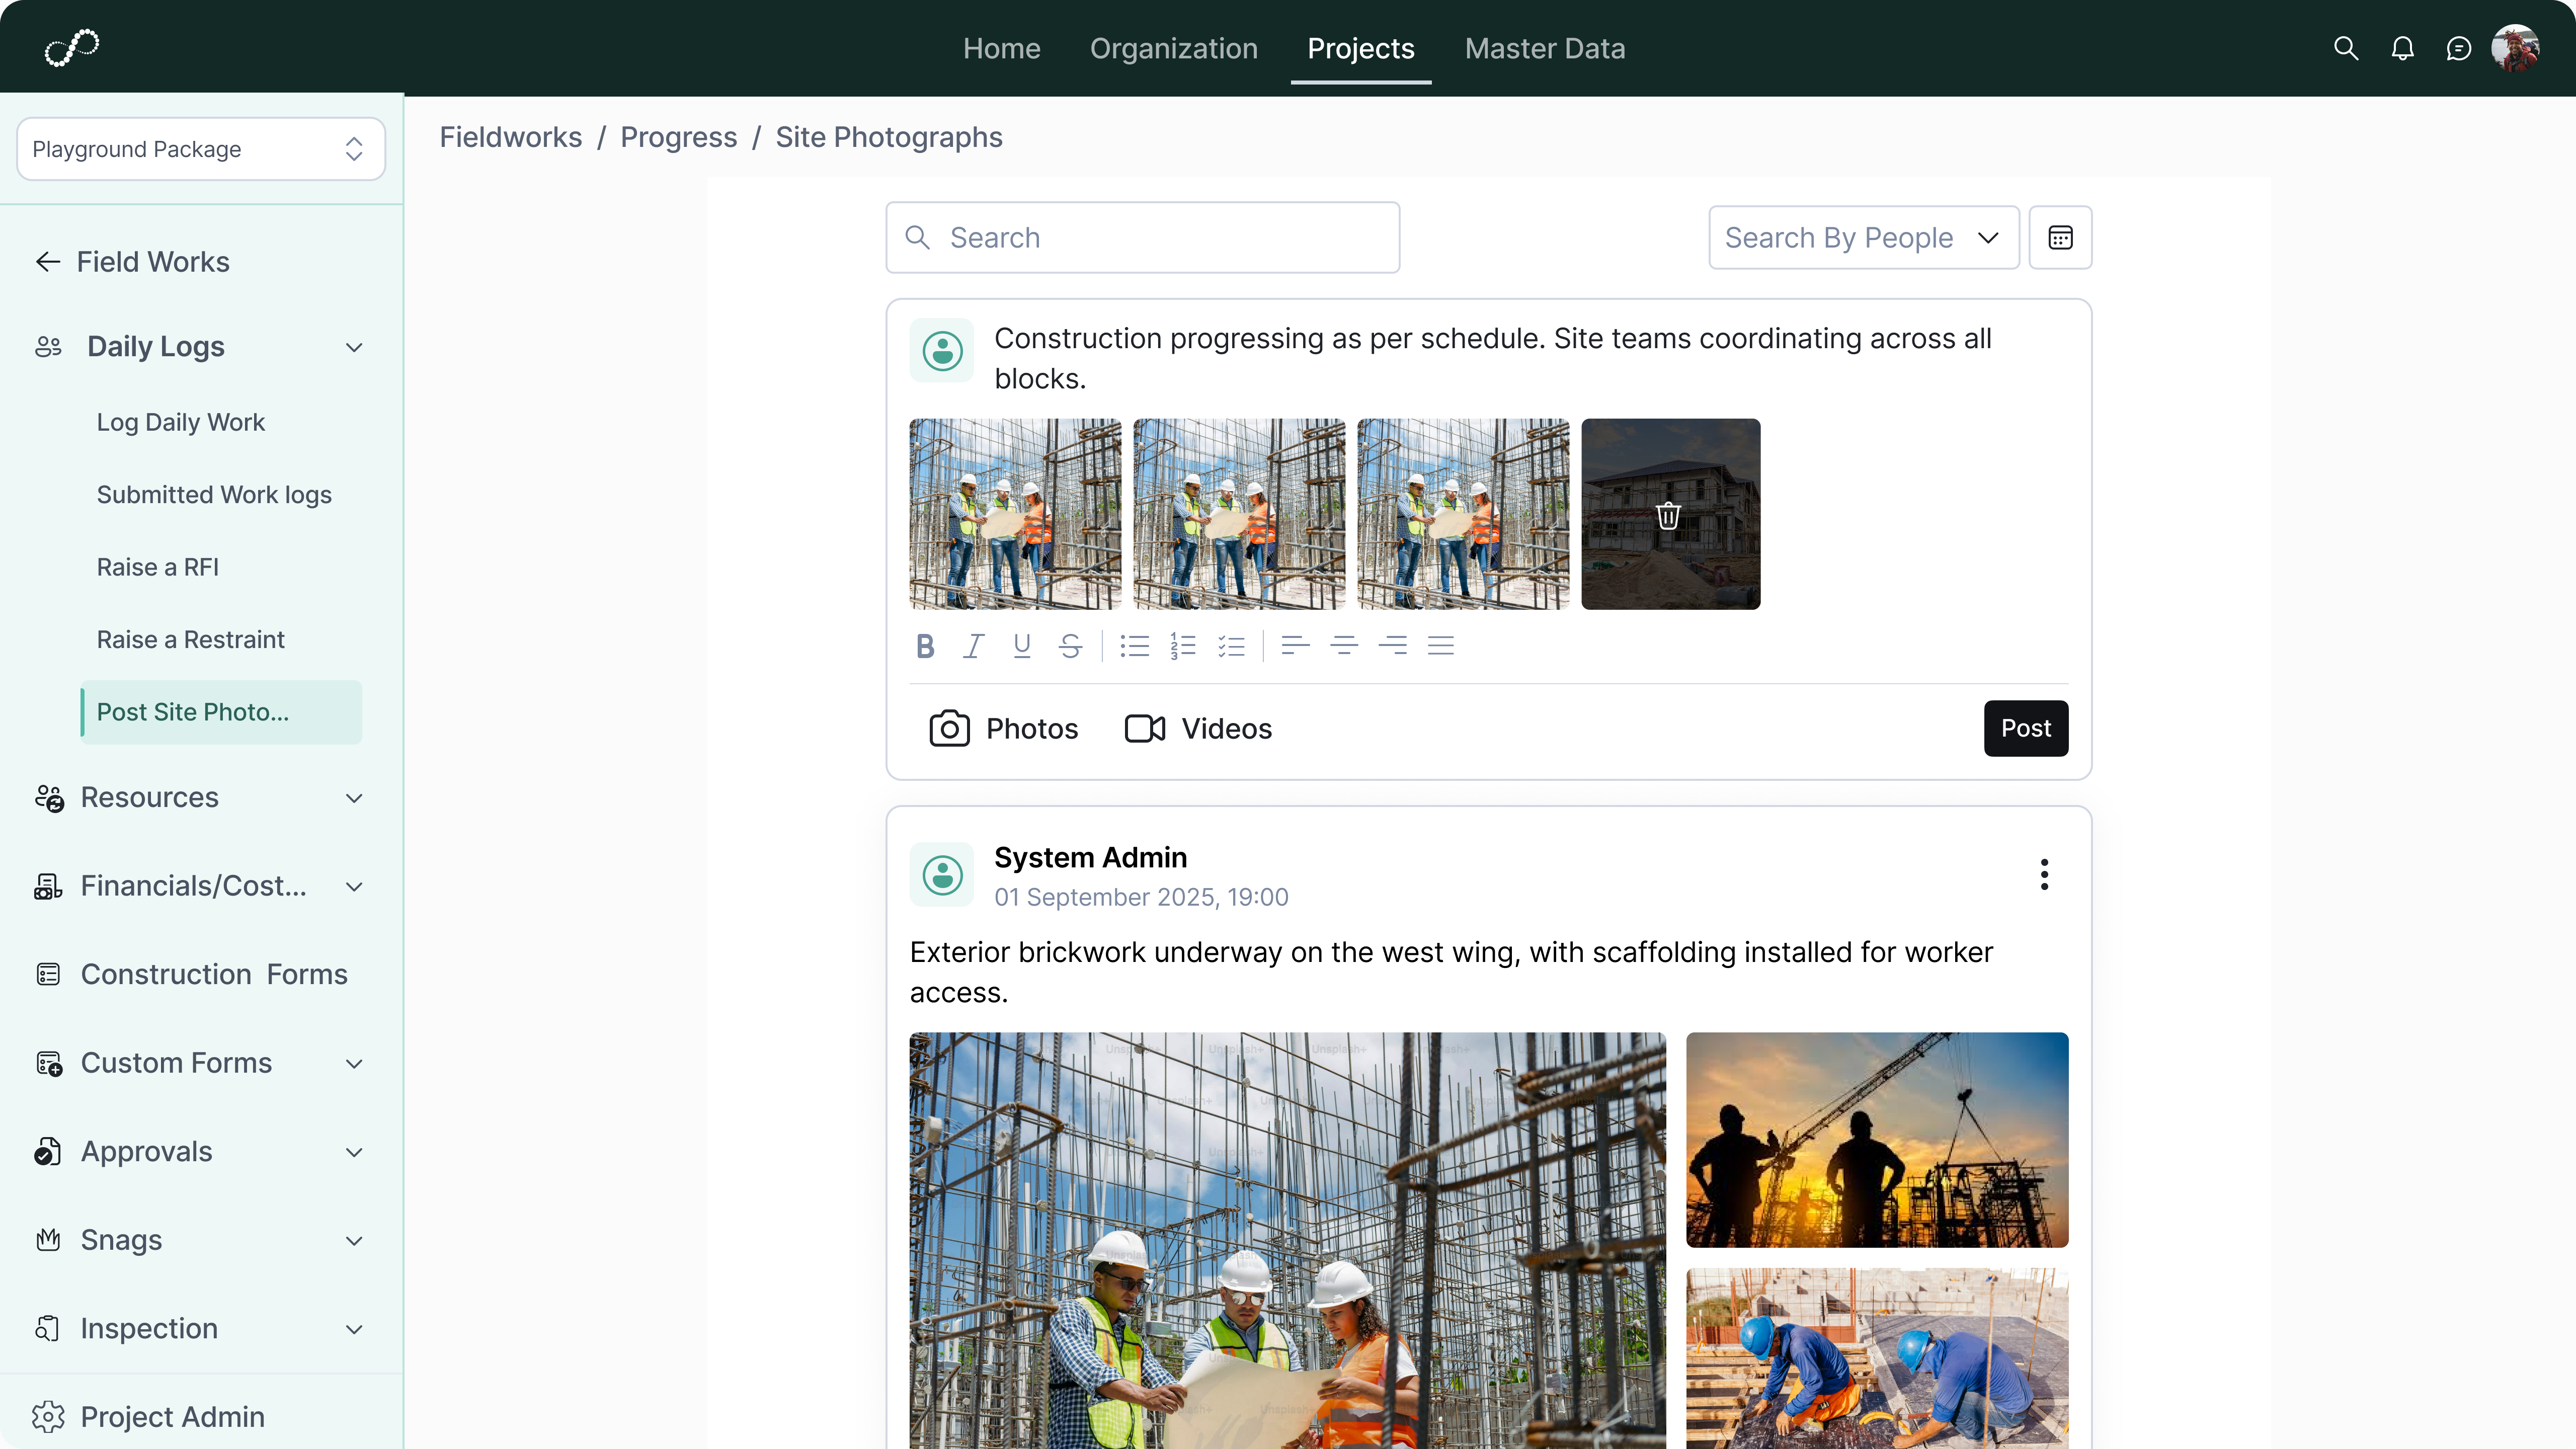Navigate to Fieldworks breadcrumb

pos(510,137)
